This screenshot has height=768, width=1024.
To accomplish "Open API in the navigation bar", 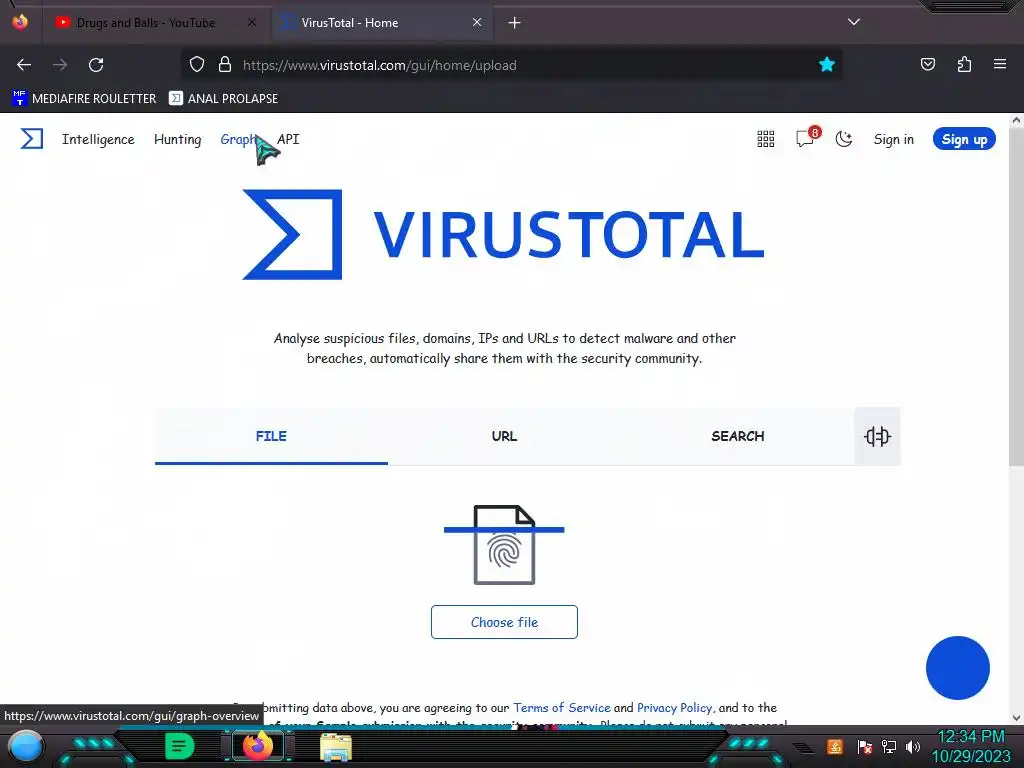I will (288, 139).
